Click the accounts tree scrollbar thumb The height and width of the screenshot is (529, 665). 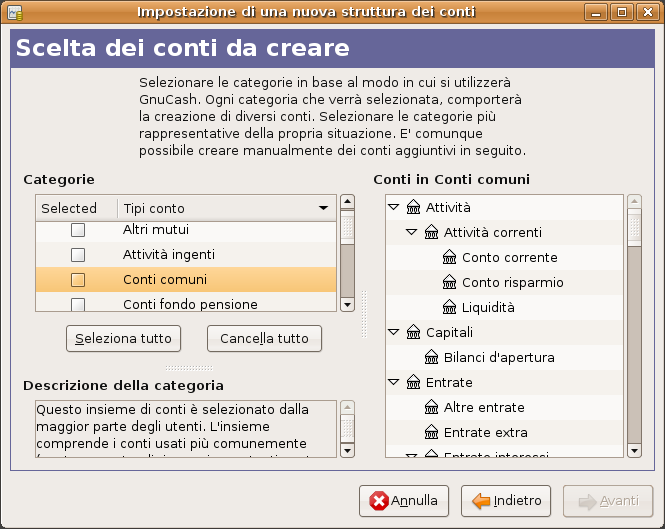[634, 227]
